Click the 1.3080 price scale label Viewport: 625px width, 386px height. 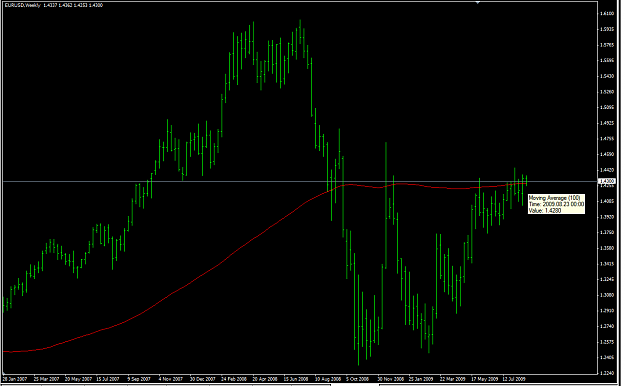[x=607, y=295]
